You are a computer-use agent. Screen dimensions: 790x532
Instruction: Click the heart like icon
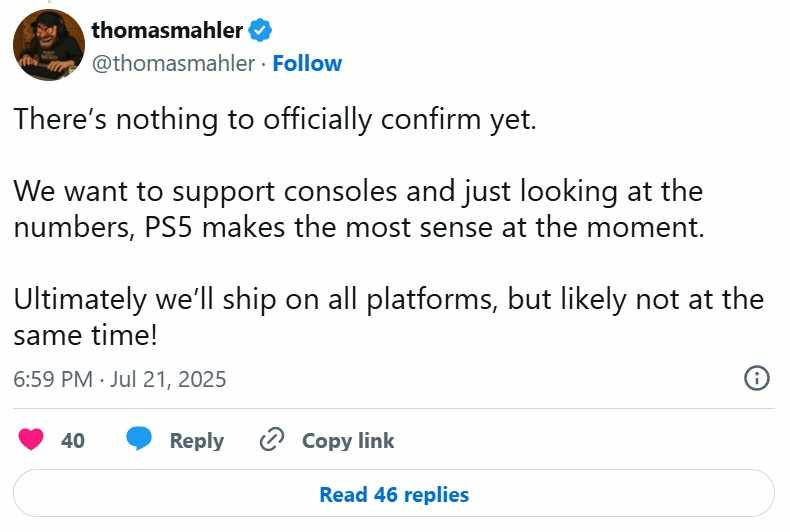[x=32, y=440]
